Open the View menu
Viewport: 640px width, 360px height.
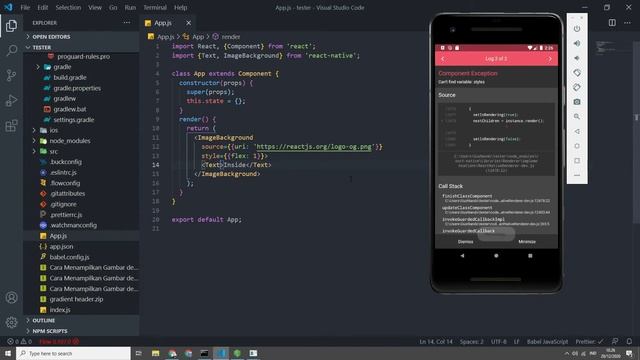tap(95, 7)
